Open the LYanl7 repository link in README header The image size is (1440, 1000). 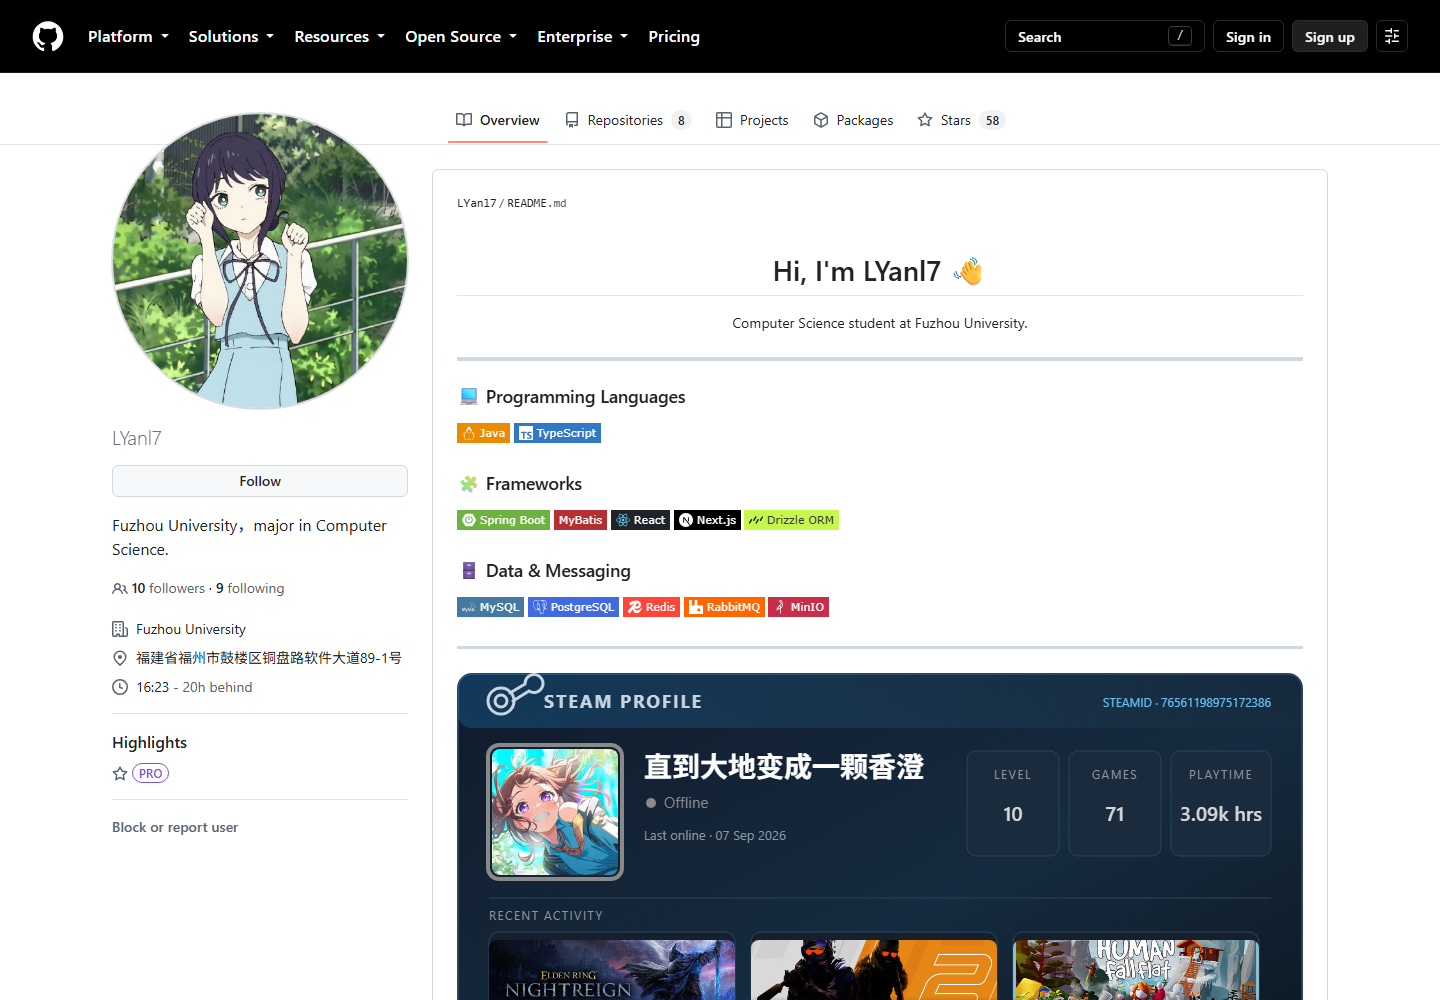(477, 203)
